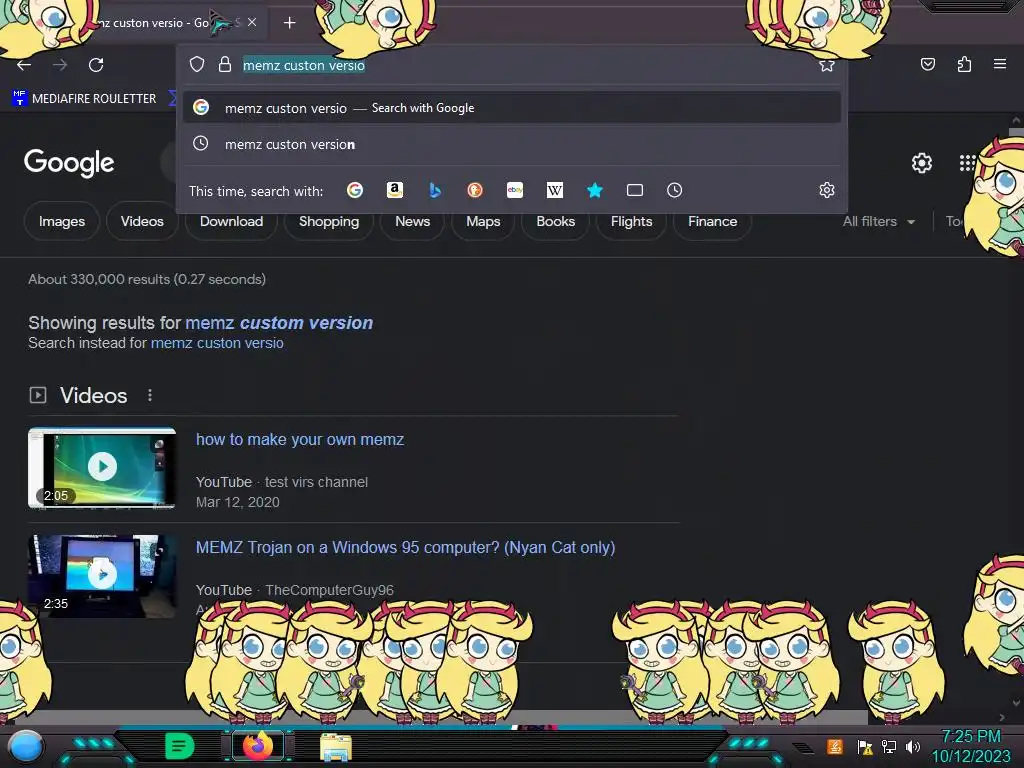Search bookmarks using the star icon
The image size is (1024, 768).
(x=594, y=190)
